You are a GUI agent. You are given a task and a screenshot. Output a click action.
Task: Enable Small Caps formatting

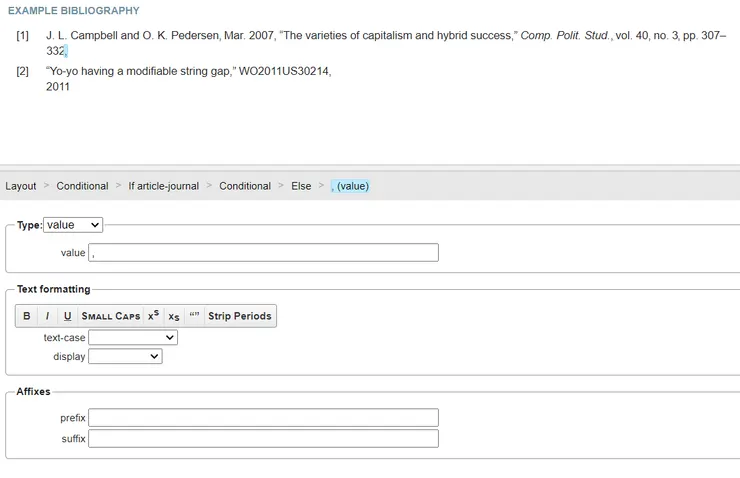[111, 316]
